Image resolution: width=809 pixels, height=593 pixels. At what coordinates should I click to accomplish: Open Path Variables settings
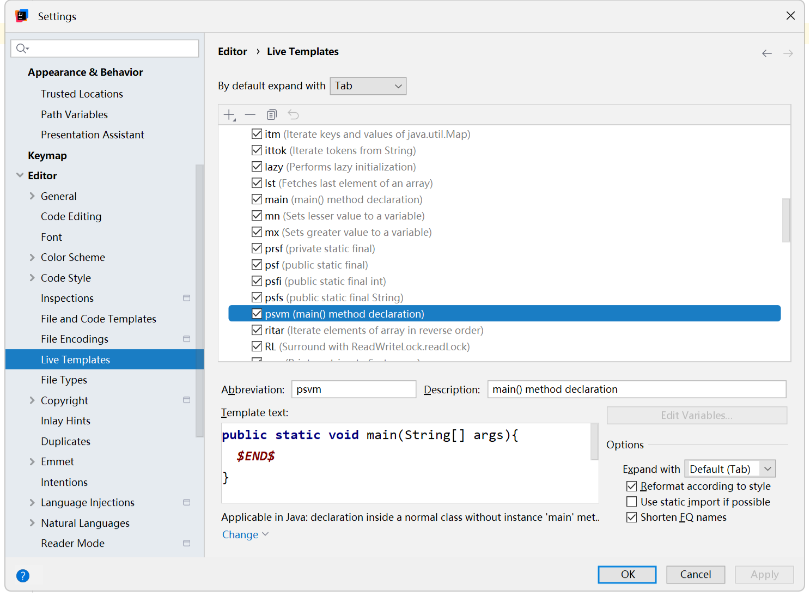click(74, 115)
